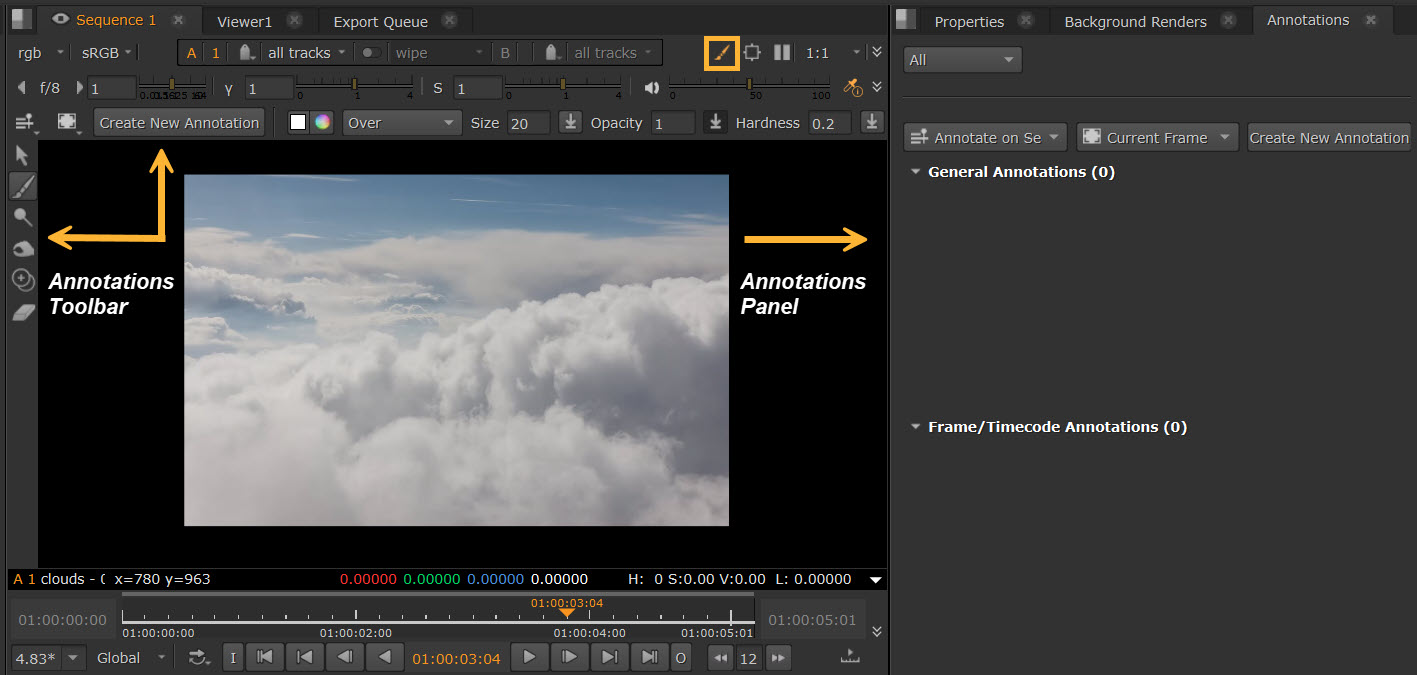Select the arrow selection tool
The height and width of the screenshot is (675, 1417).
22,155
